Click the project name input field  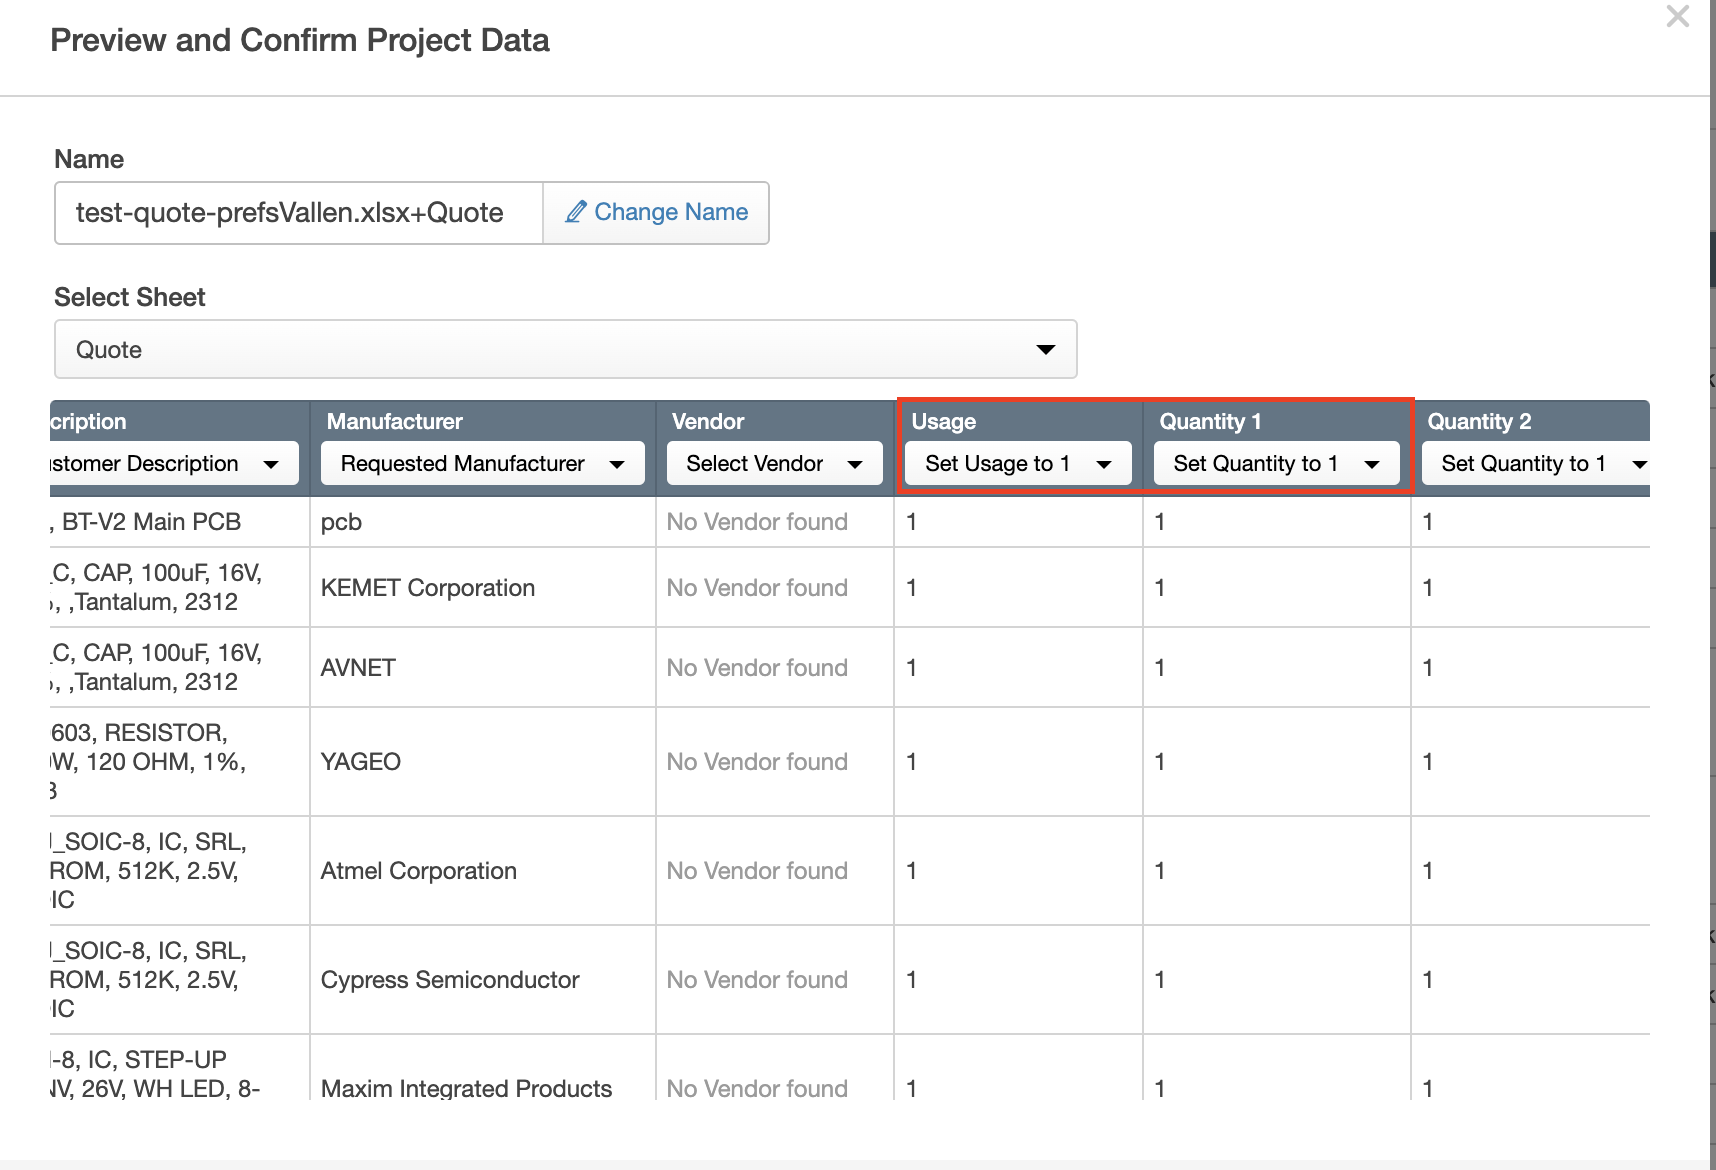299,213
